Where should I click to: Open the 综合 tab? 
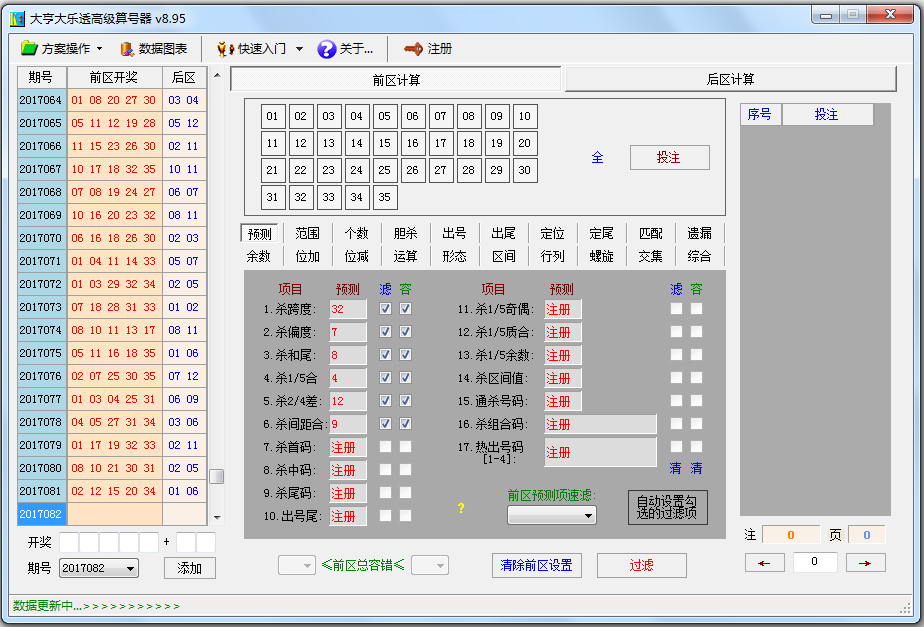(699, 256)
